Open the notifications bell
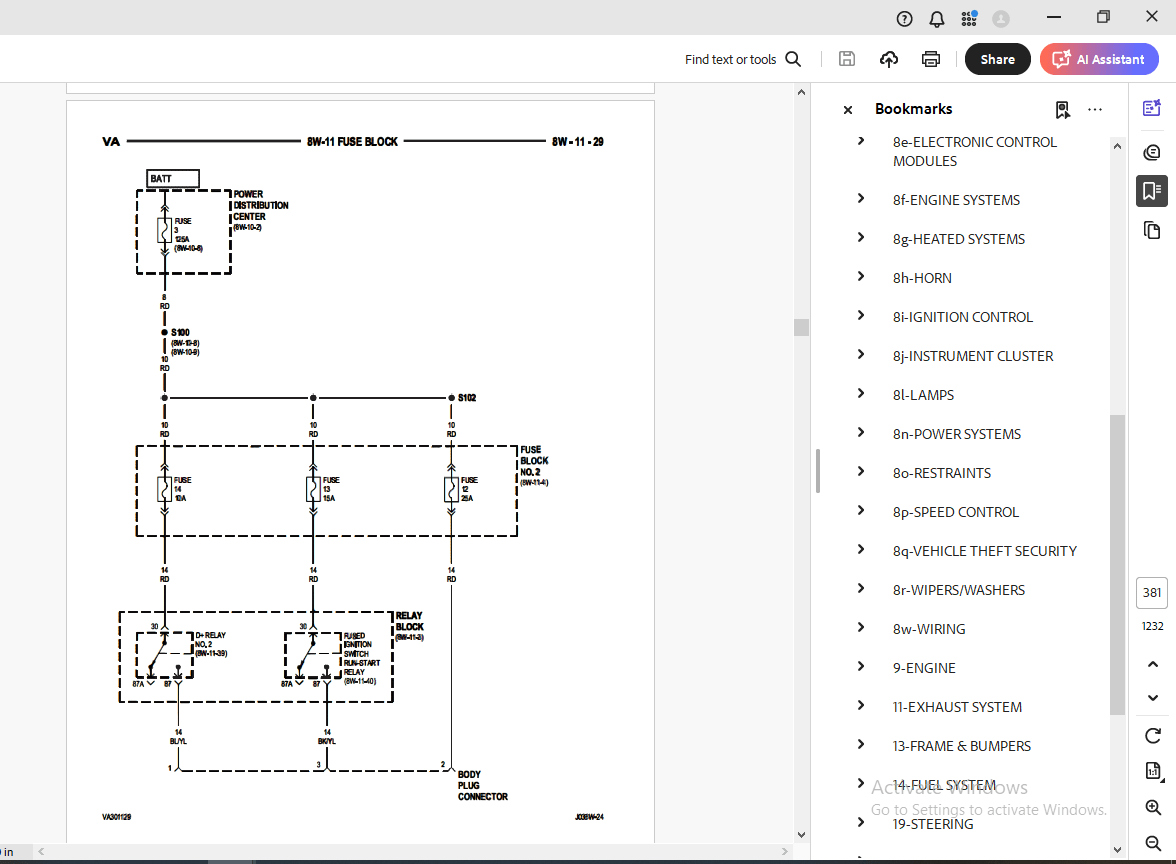The image size is (1176, 864). pyautogui.click(x=936, y=18)
